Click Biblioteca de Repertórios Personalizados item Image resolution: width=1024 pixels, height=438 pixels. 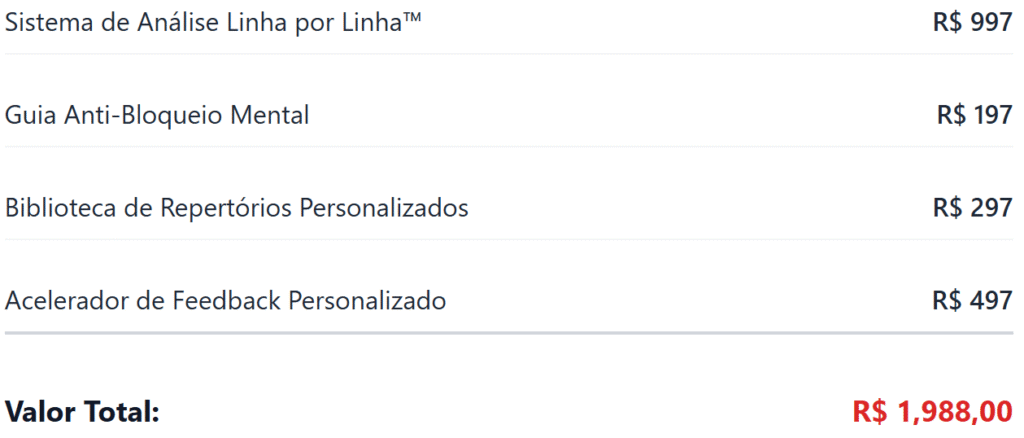236,208
